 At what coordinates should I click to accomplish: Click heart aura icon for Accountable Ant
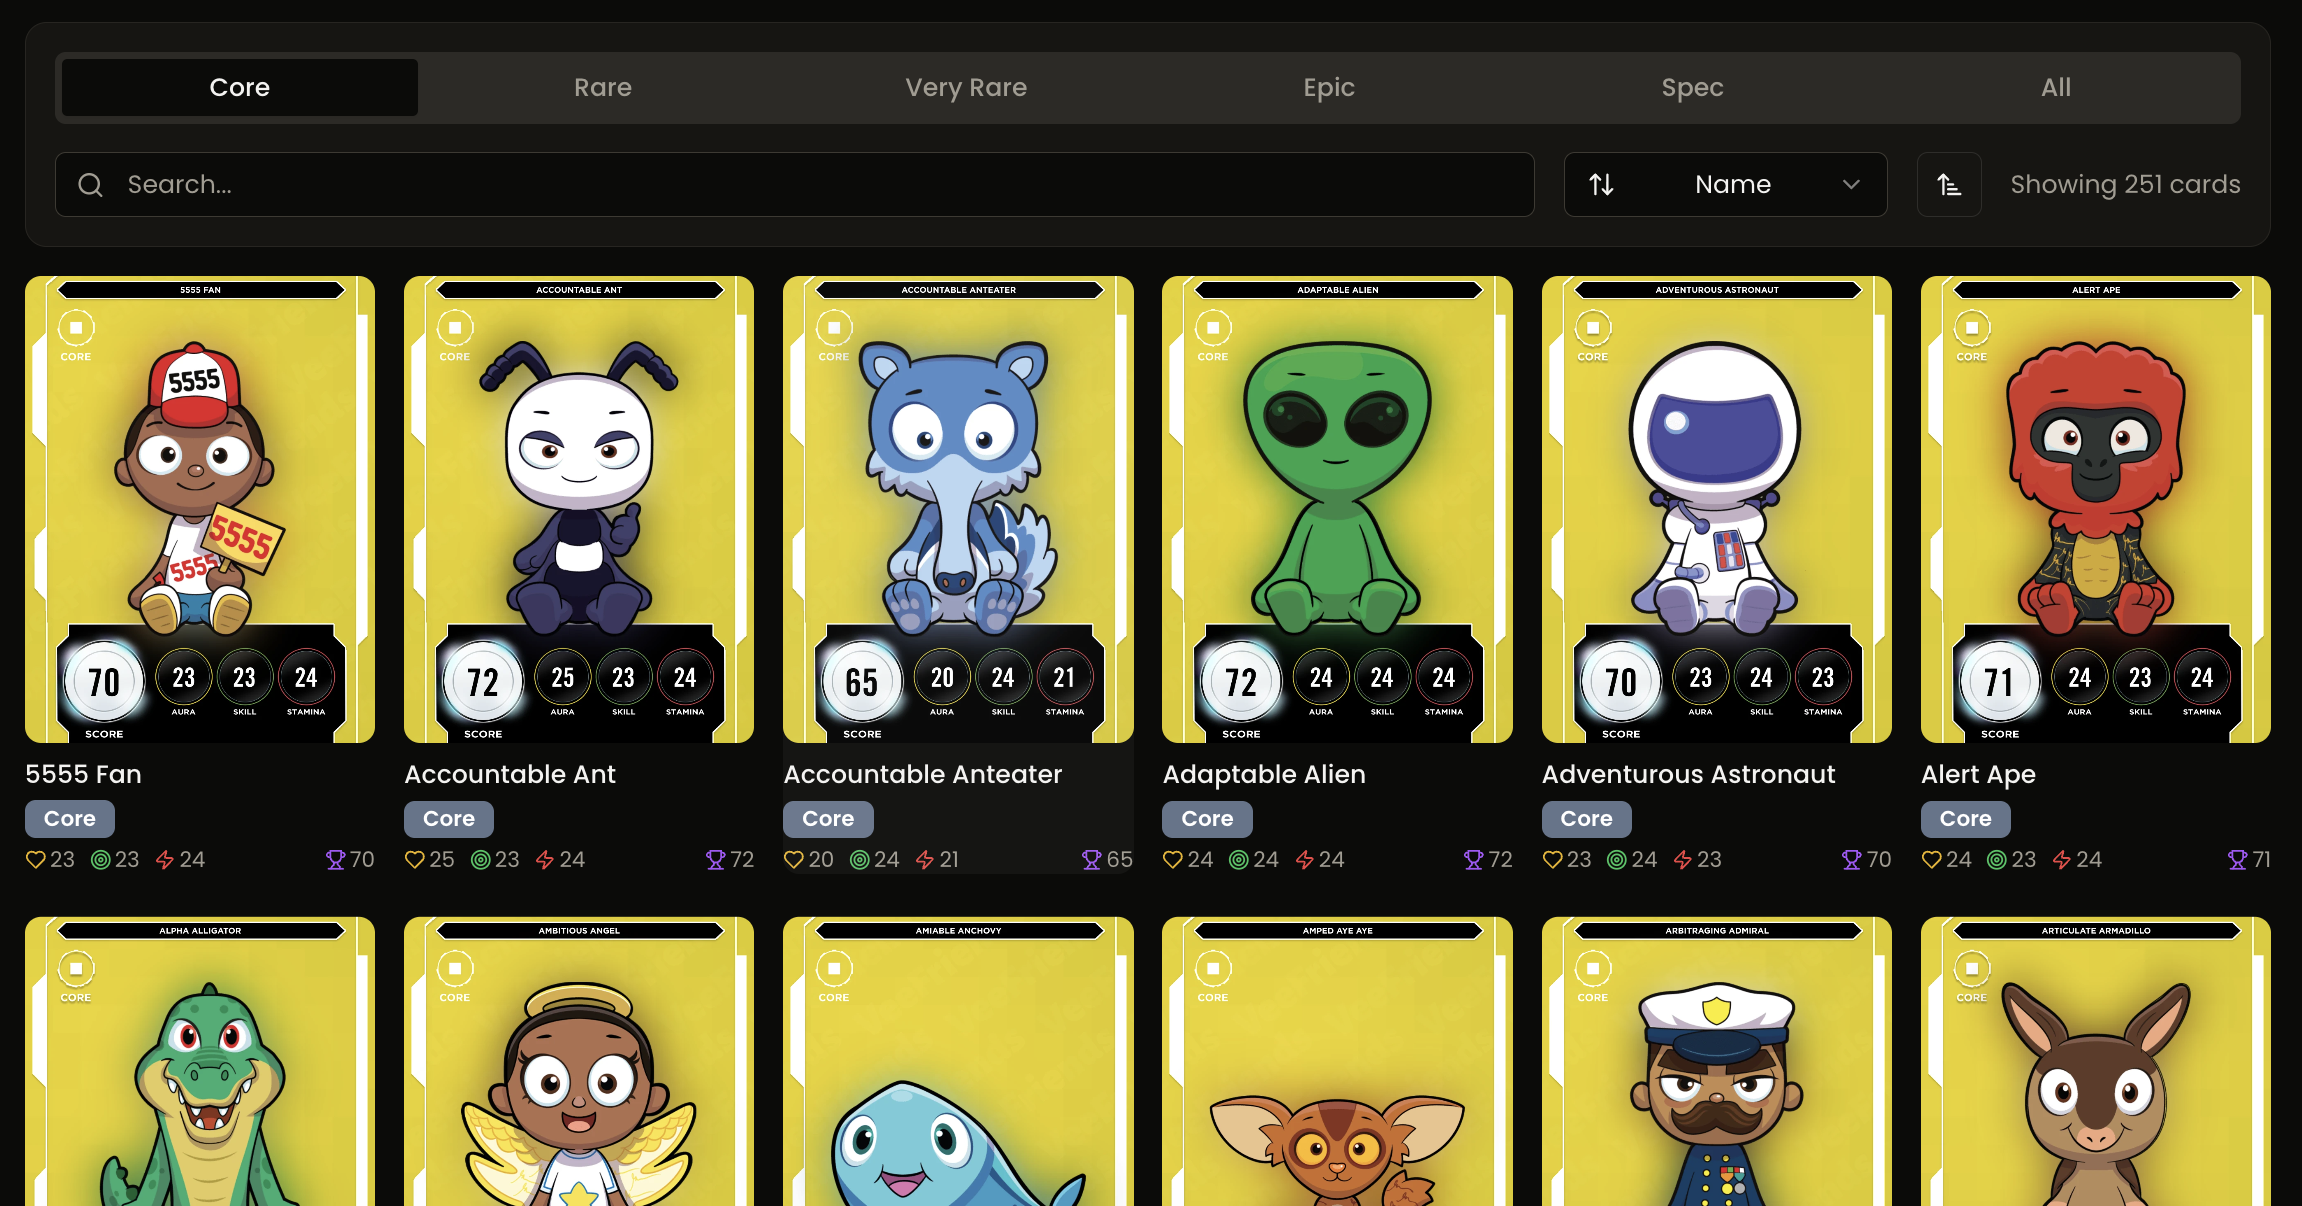pos(415,860)
